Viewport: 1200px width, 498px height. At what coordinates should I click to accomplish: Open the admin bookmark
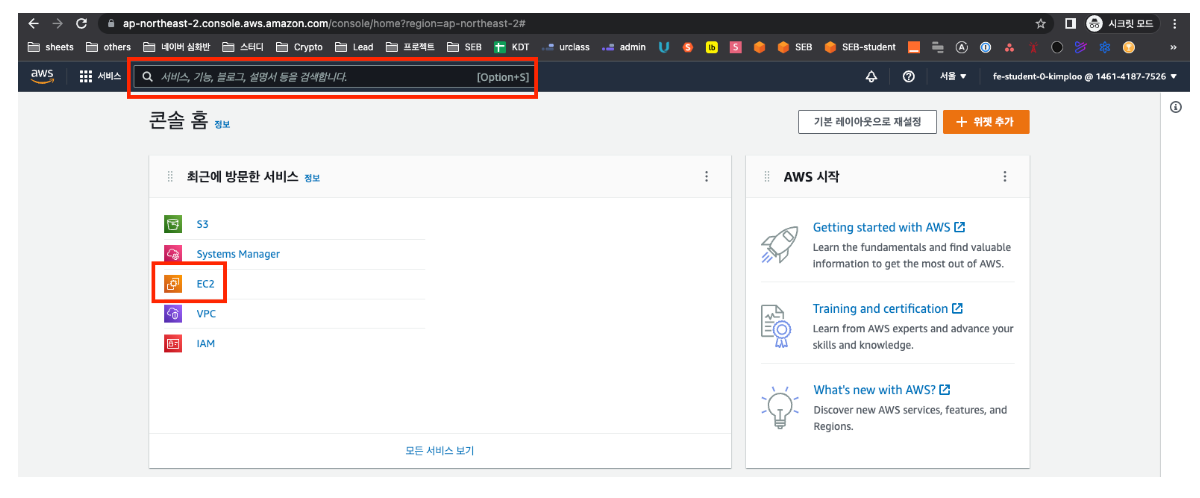tap(623, 47)
